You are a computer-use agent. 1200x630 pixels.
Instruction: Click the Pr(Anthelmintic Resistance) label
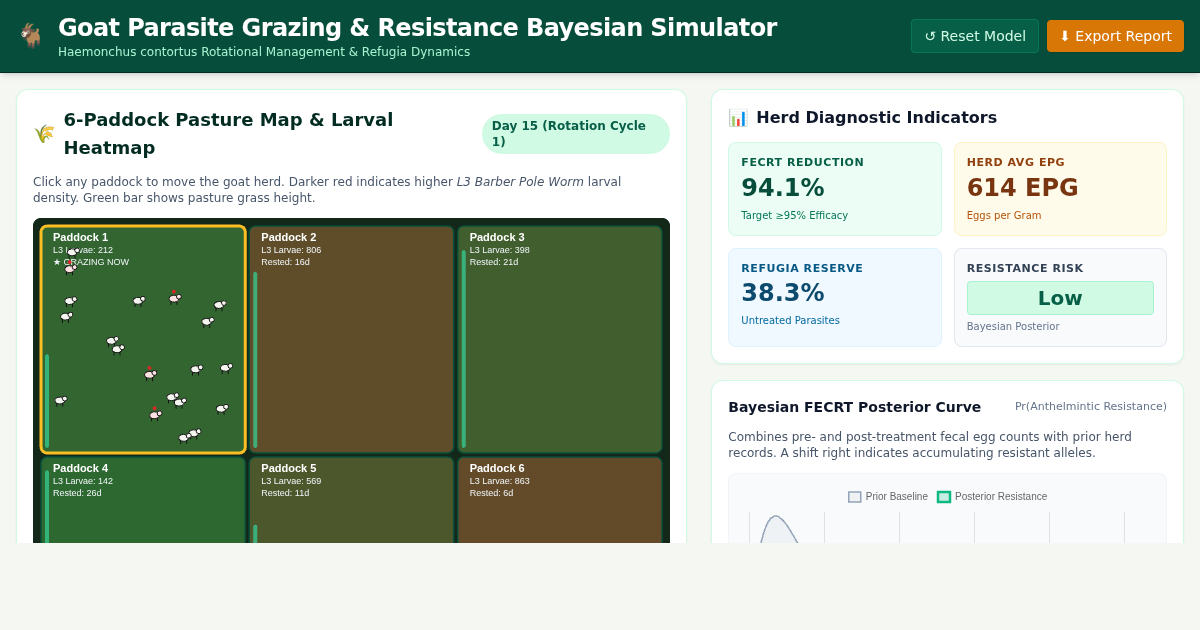[1091, 406]
